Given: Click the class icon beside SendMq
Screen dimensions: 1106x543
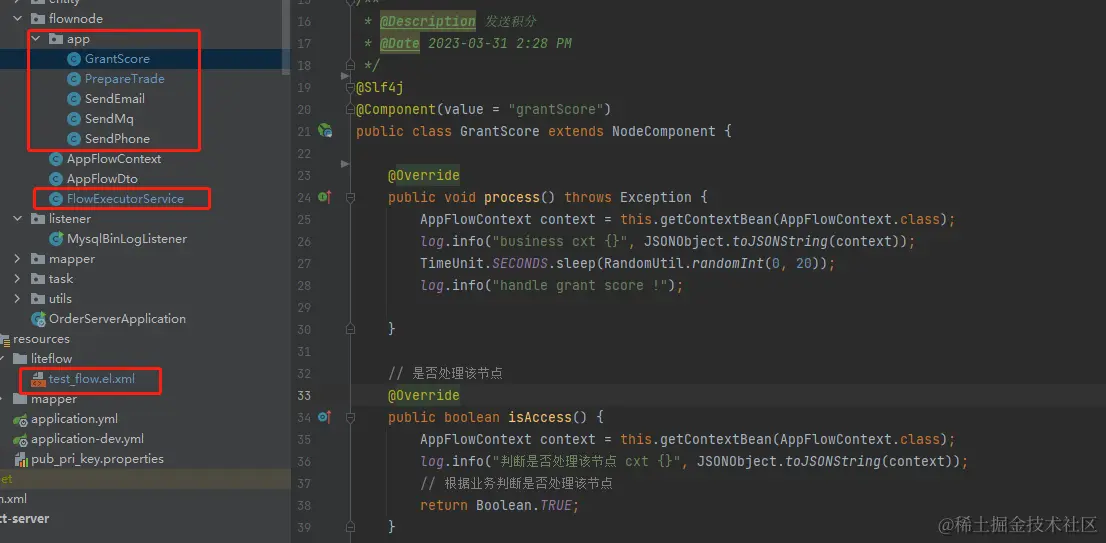Looking at the screenshot, I should [73, 118].
